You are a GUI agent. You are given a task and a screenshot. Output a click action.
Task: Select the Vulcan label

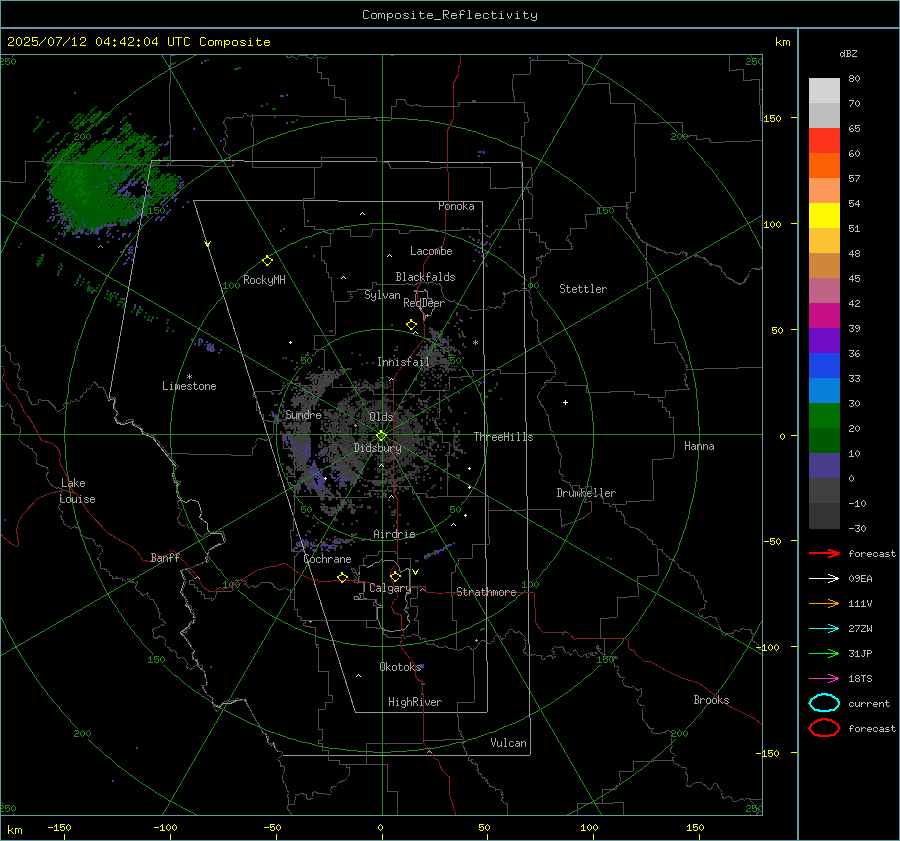[x=509, y=743]
